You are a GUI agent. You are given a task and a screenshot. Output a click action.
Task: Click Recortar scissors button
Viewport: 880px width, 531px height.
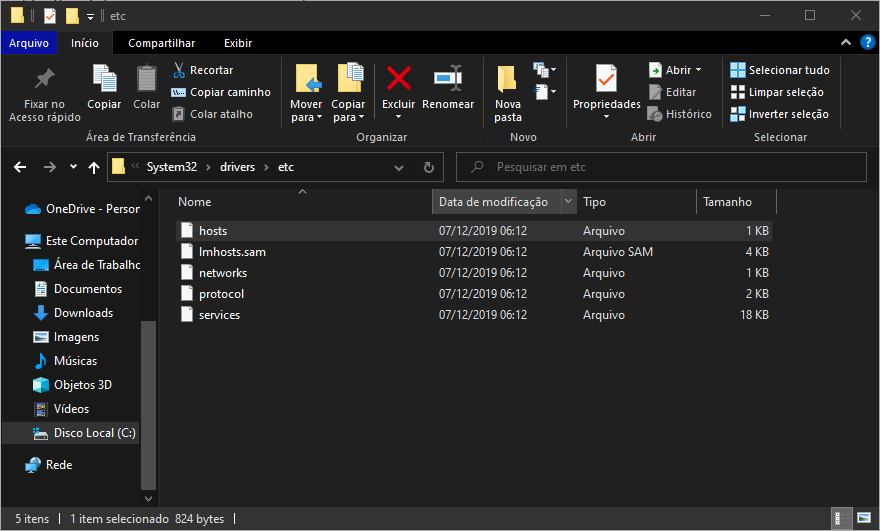[x=203, y=70]
